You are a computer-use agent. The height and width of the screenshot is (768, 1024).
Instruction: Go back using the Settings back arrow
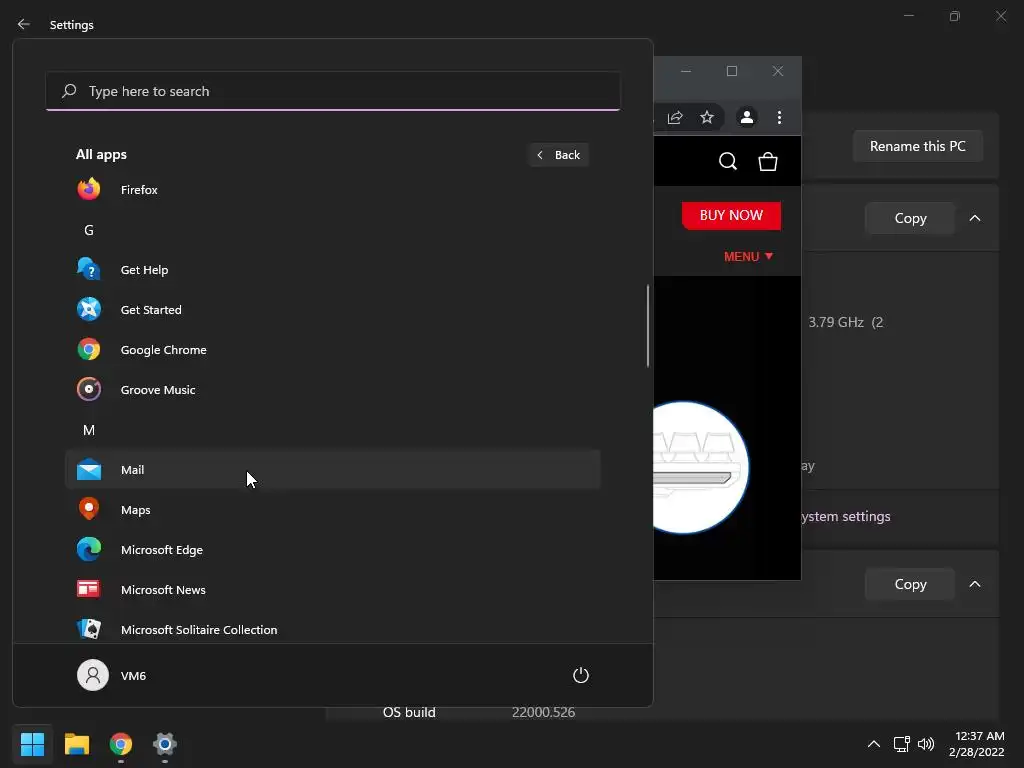coord(24,24)
